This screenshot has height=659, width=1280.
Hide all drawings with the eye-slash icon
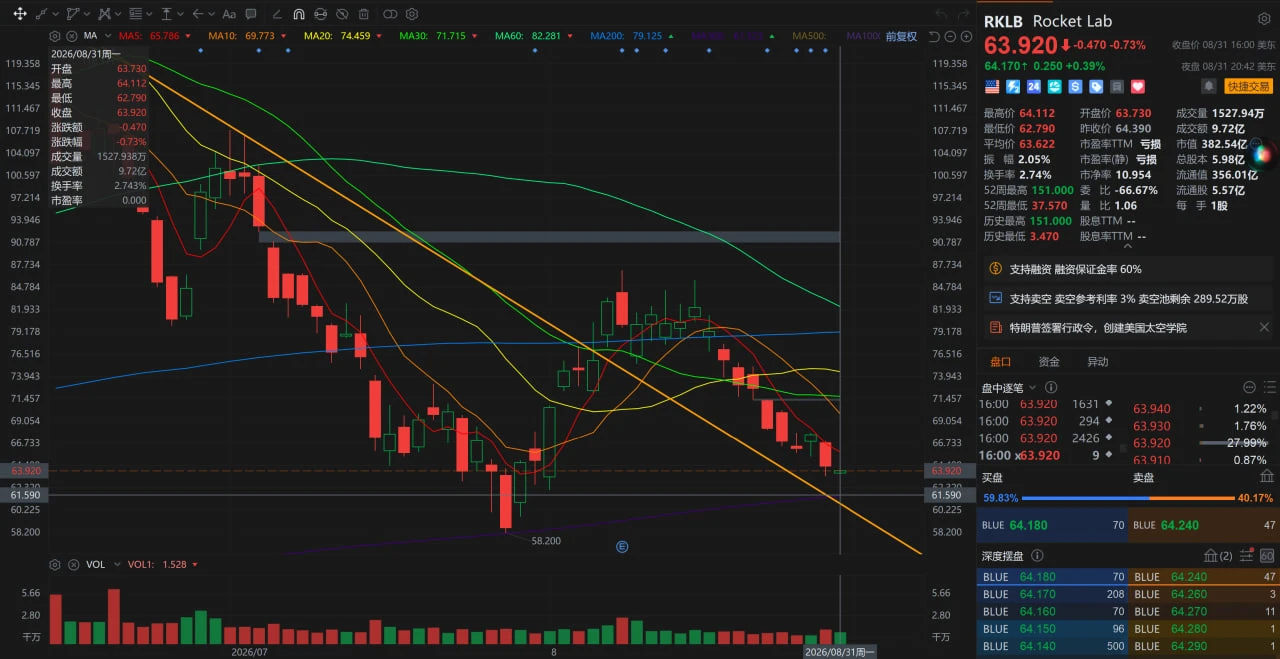click(342, 14)
